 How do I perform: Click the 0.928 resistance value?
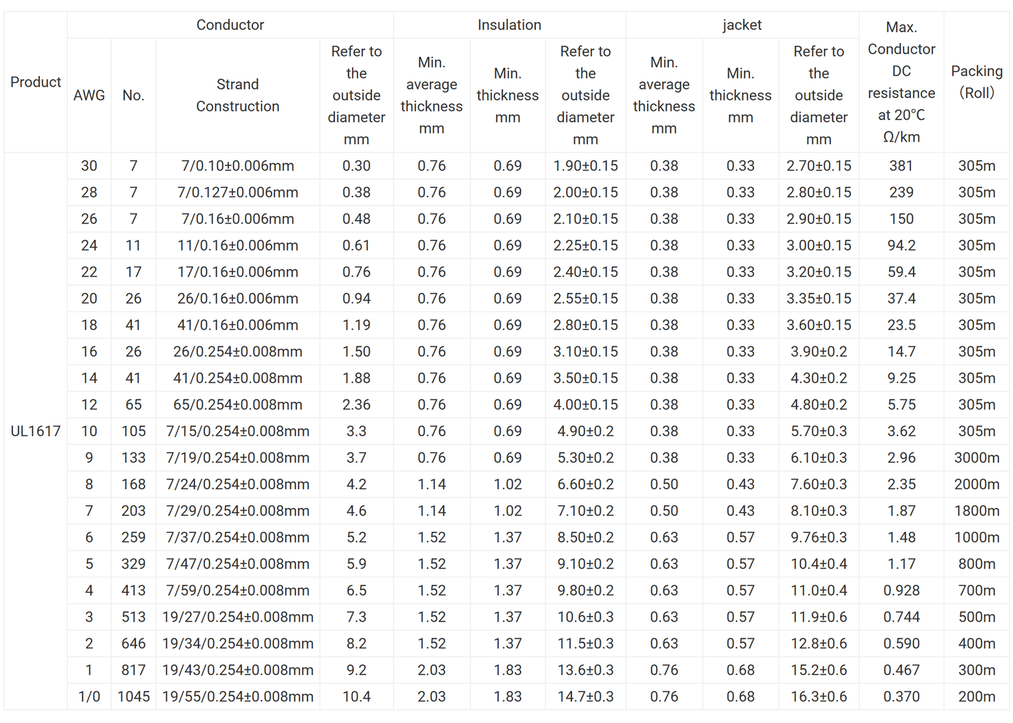click(901, 591)
